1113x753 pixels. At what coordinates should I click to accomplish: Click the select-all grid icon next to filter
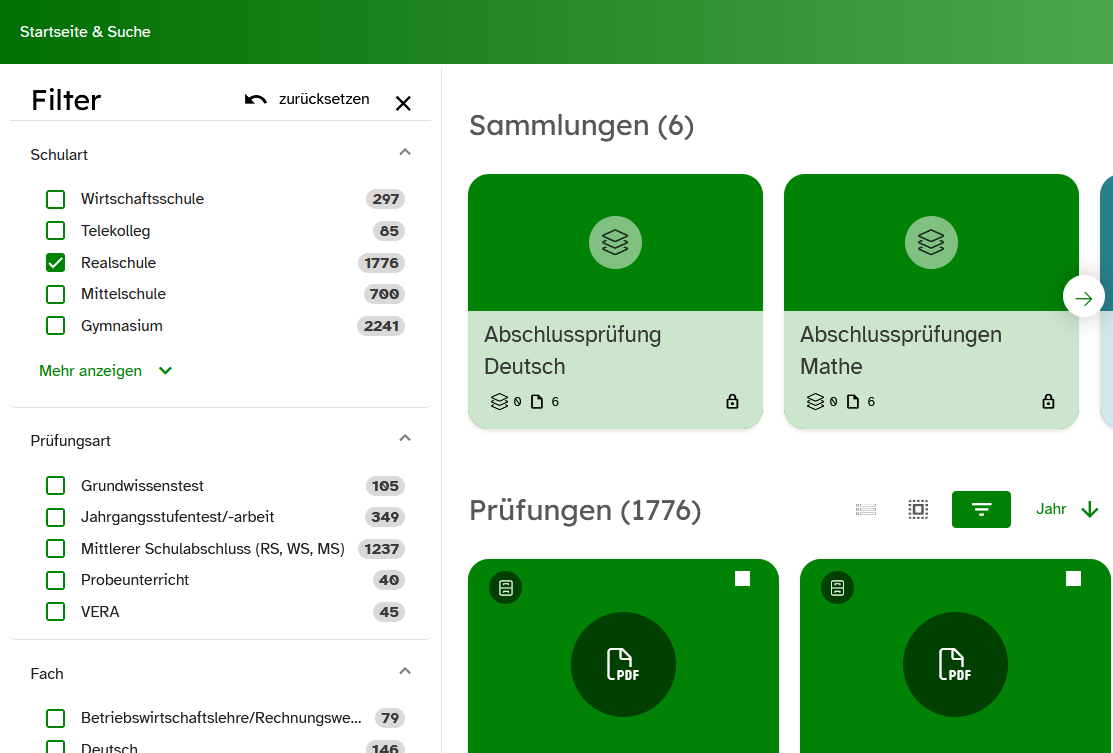point(918,510)
